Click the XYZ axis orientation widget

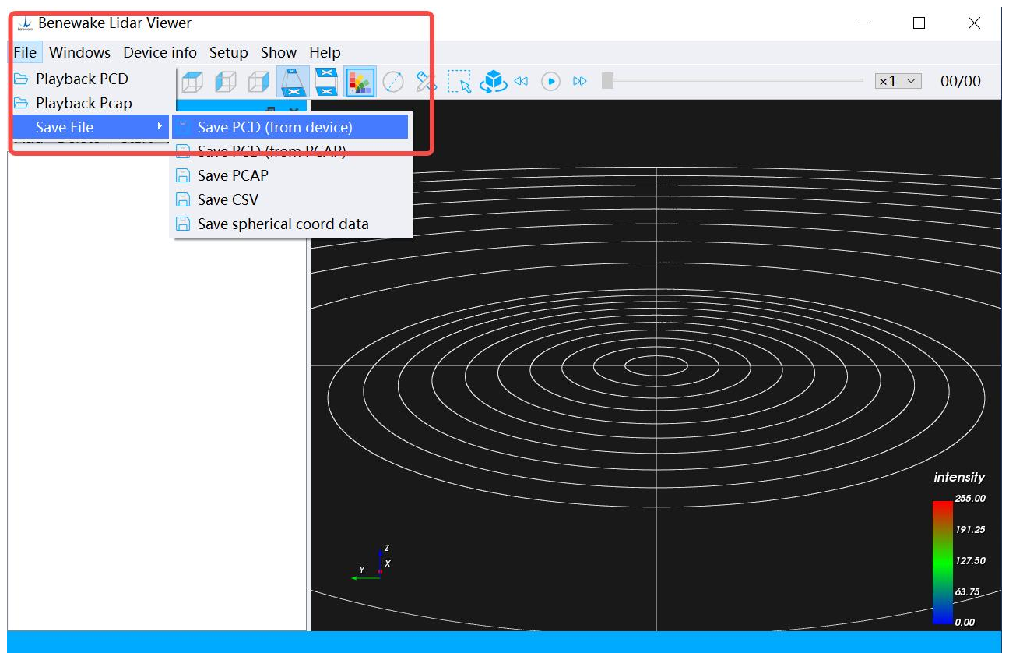[x=373, y=564]
